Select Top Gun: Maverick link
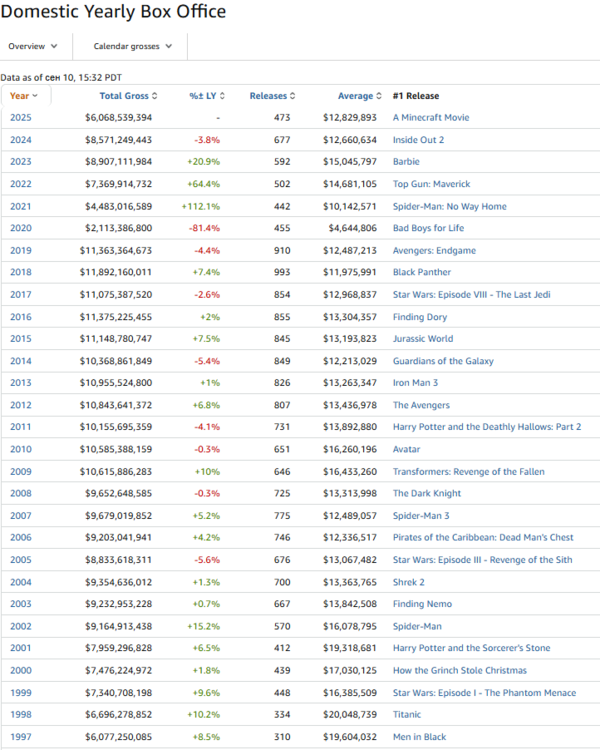600x750 pixels. (x=431, y=184)
